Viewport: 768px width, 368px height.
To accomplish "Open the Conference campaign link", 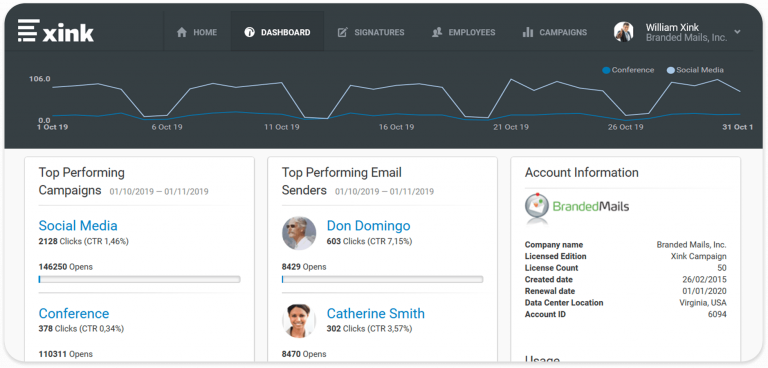I will [74, 313].
